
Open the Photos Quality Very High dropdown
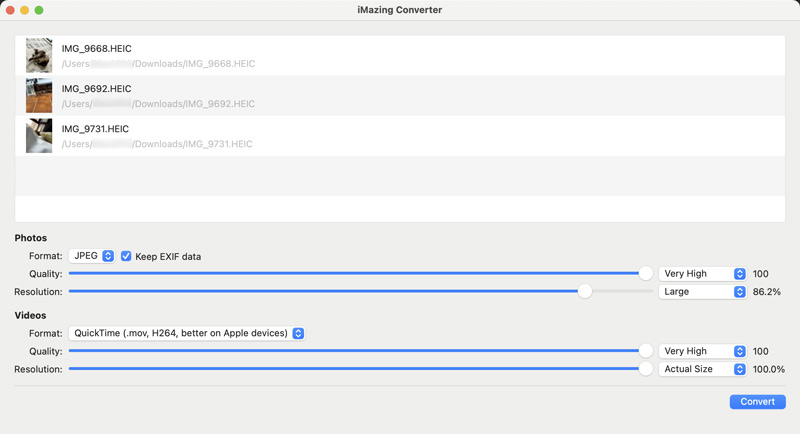pos(702,274)
